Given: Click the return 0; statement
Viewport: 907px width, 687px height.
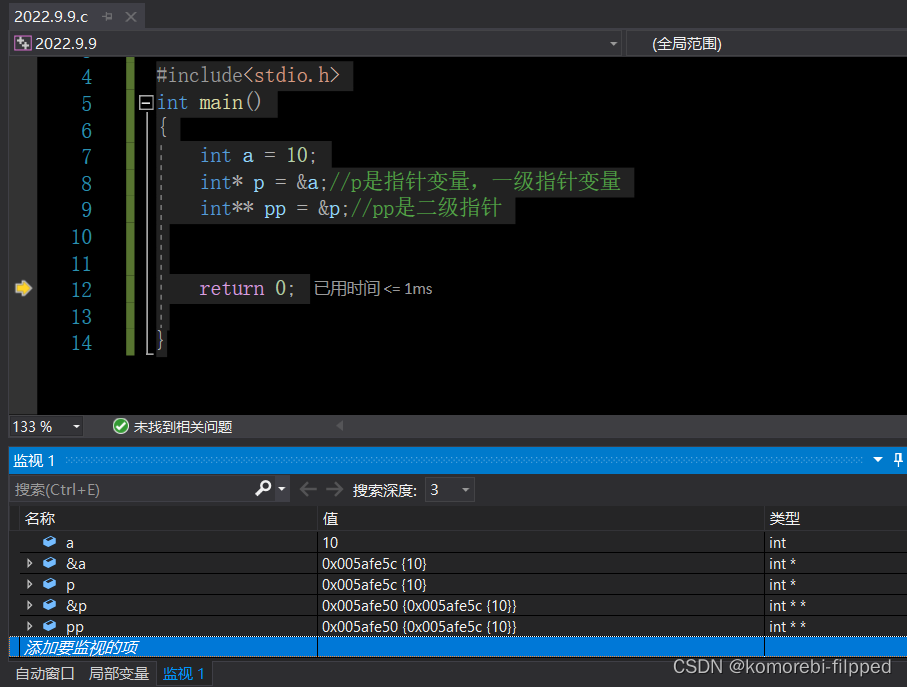Looking at the screenshot, I should pyautogui.click(x=247, y=289).
